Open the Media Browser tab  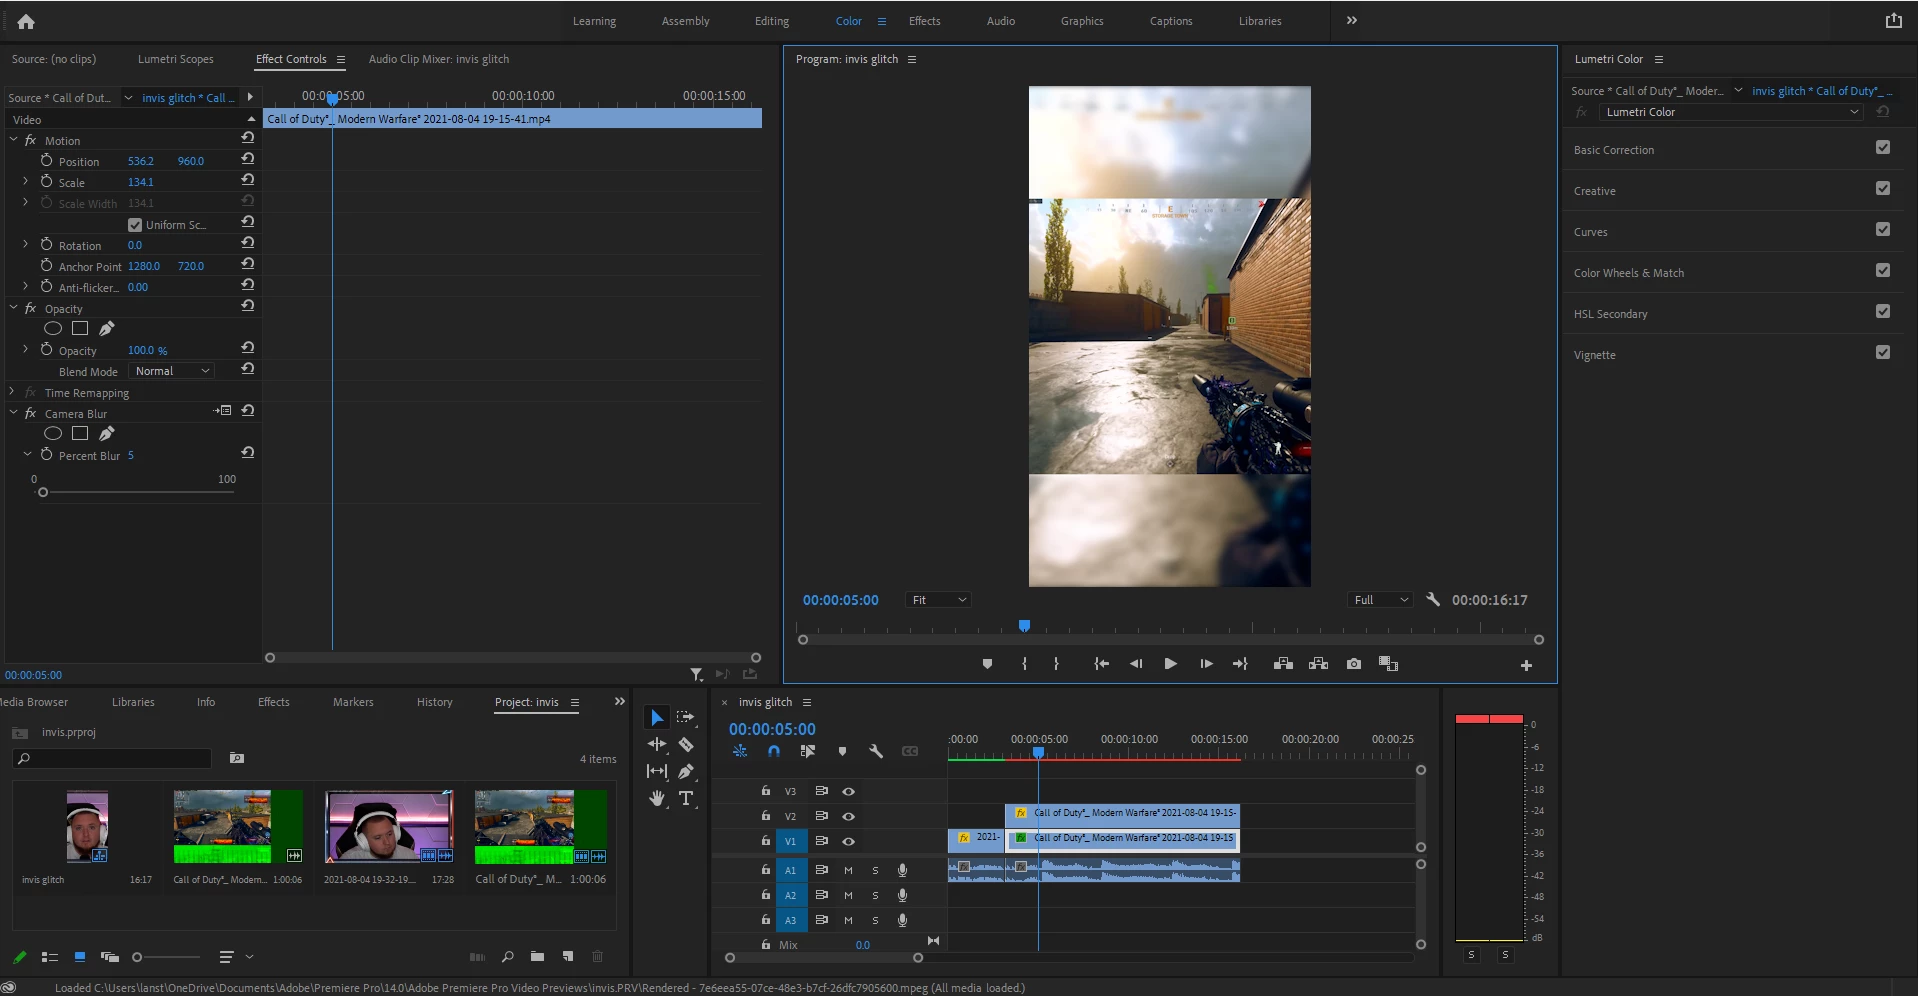click(x=33, y=702)
